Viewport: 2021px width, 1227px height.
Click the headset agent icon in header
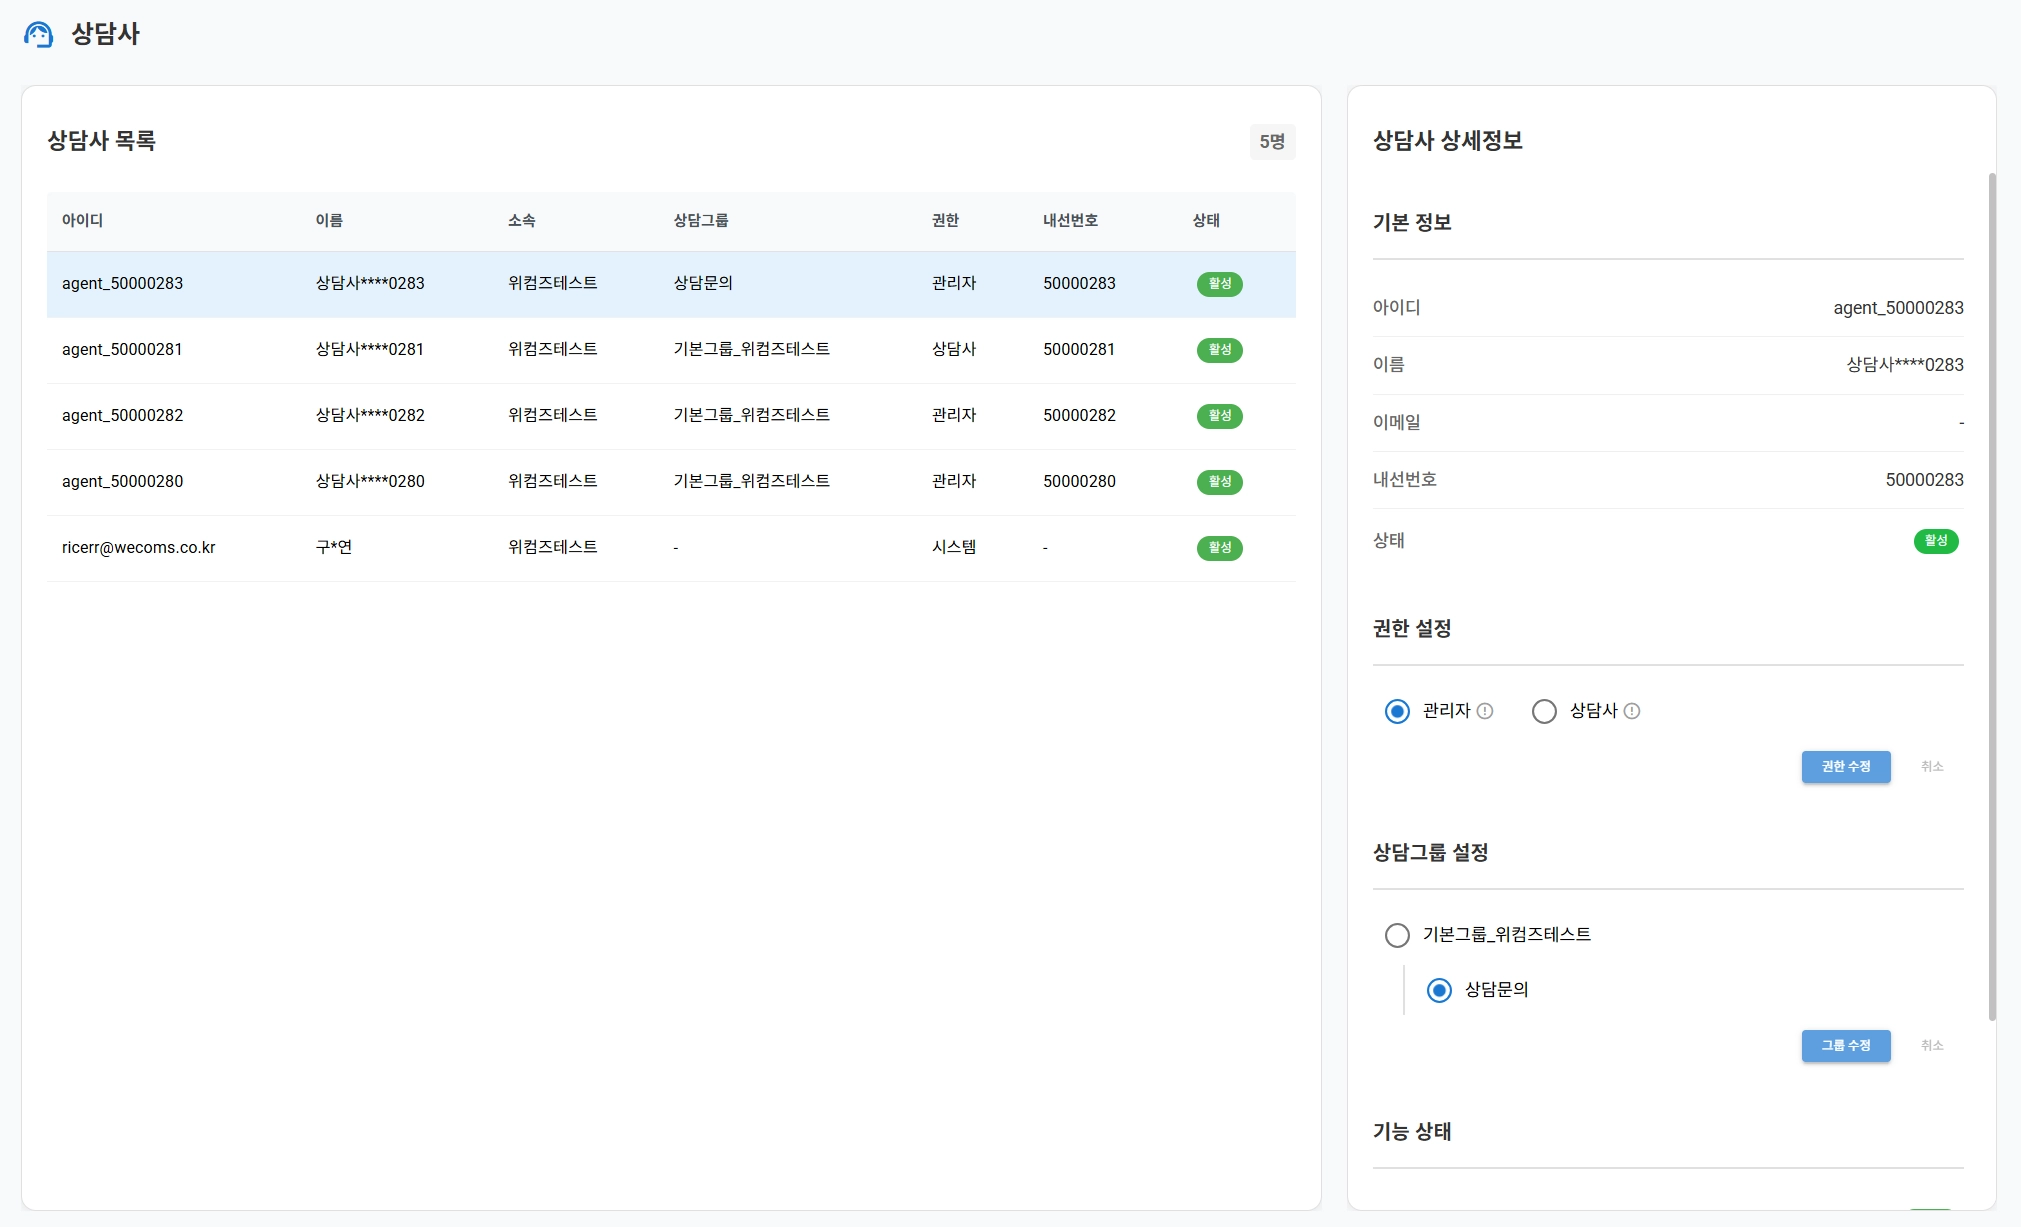pos(38,35)
